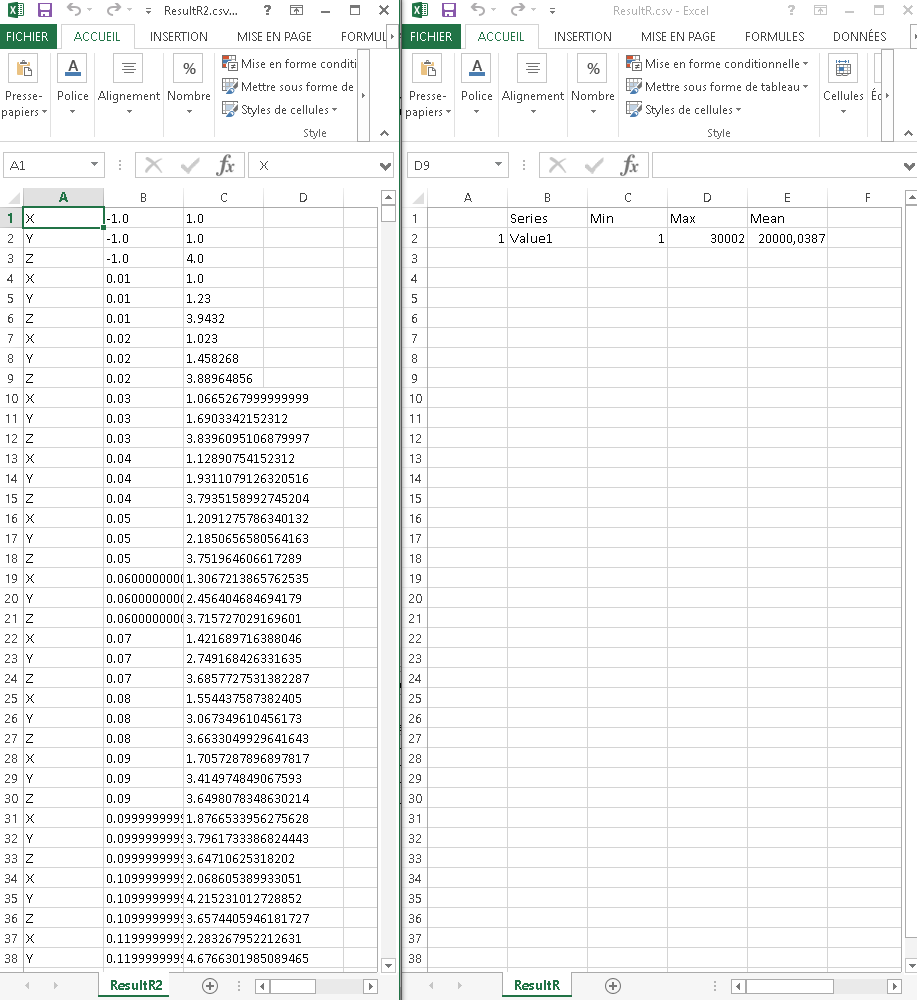The image size is (917, 1000).
Task: Open Police font group in right window
Action: (476, 88)
